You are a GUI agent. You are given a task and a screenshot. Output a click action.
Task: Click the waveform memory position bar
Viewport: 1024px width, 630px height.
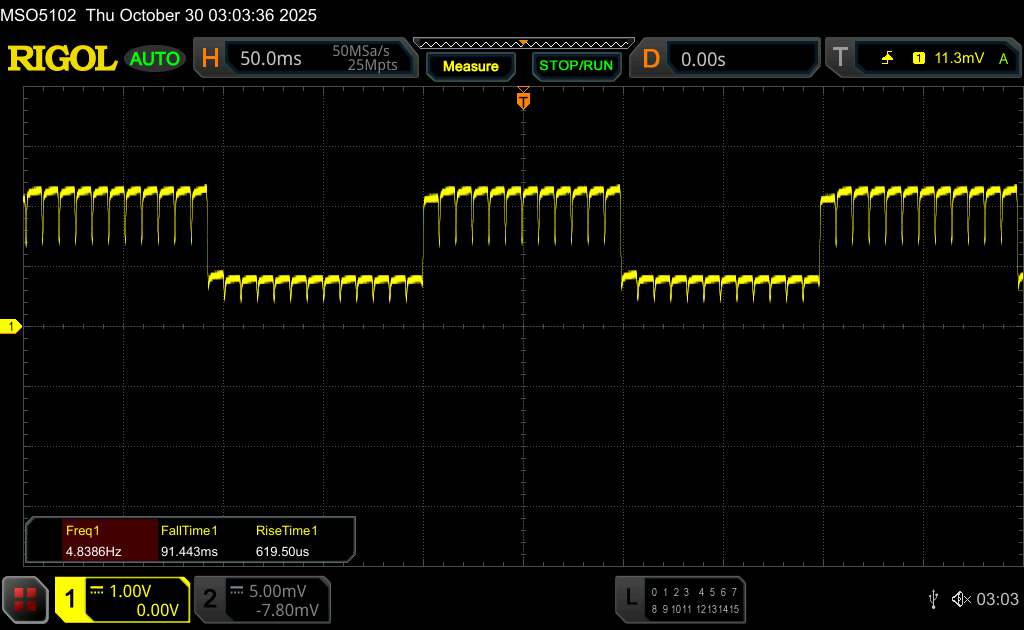pos(523,43)
